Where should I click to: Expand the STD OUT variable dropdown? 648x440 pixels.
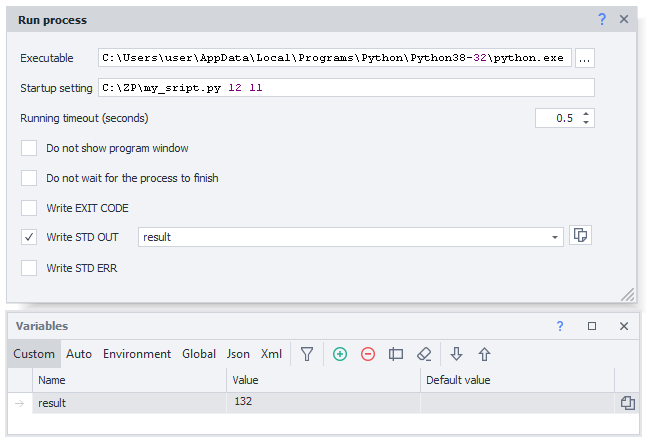click(555, 237)
